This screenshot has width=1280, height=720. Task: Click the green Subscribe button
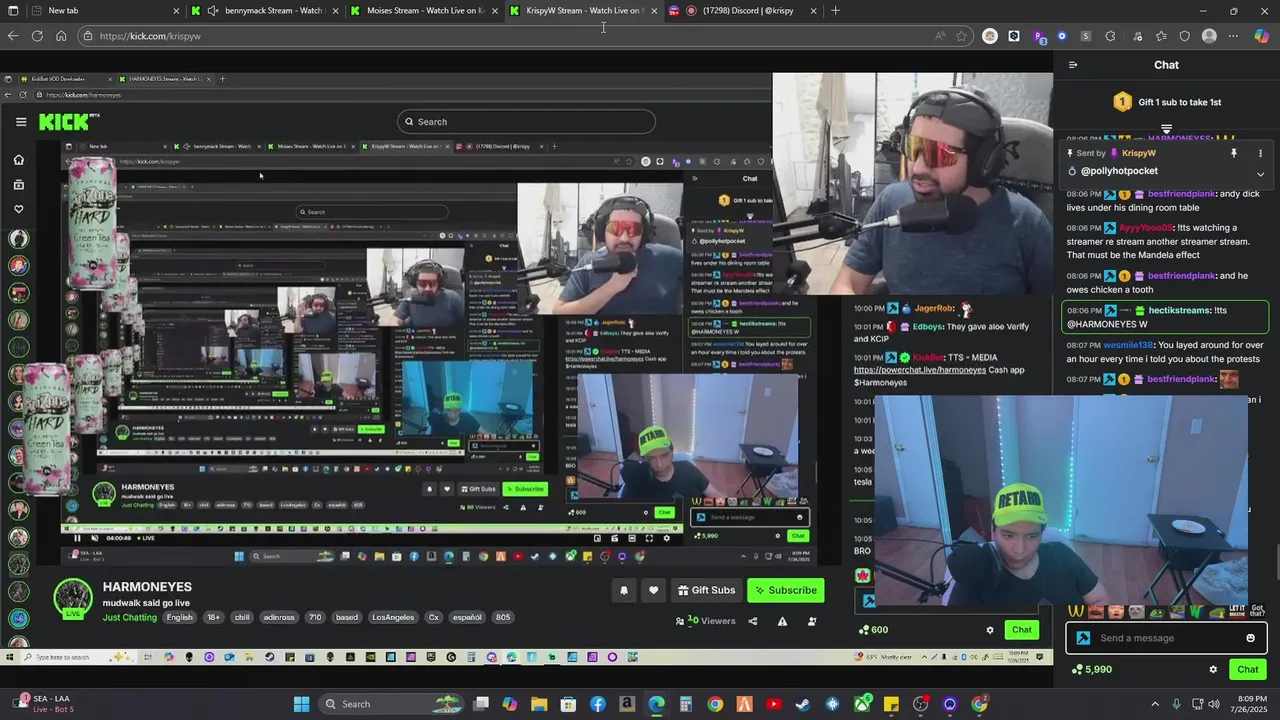coord(785,590)
